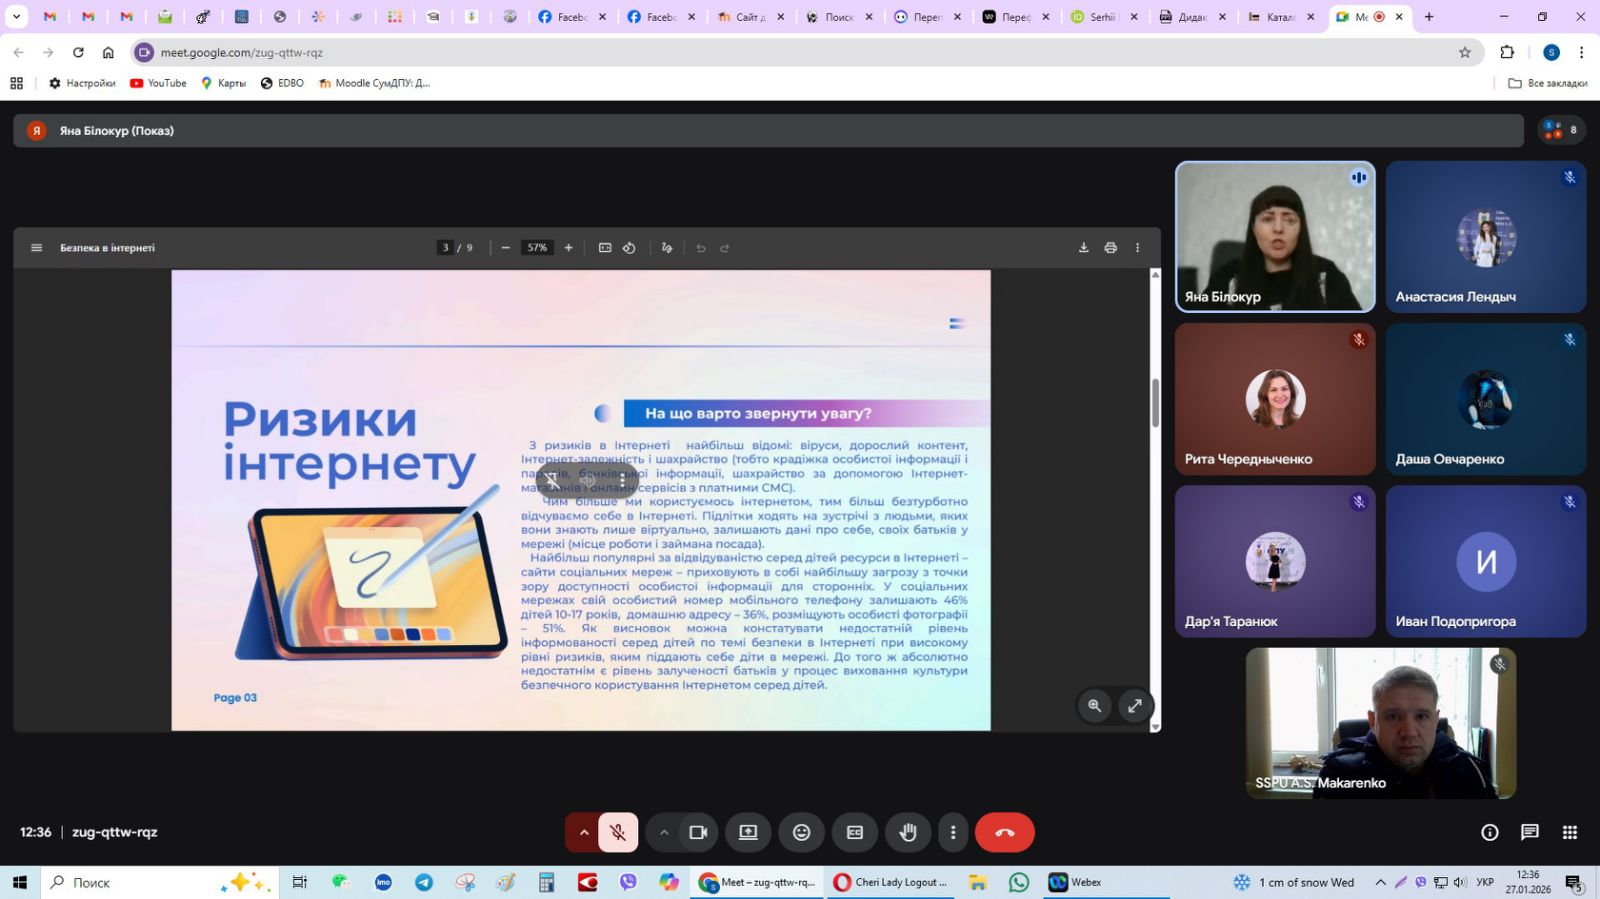
Task: Open the meeting chat panel
Action: 1529,832
